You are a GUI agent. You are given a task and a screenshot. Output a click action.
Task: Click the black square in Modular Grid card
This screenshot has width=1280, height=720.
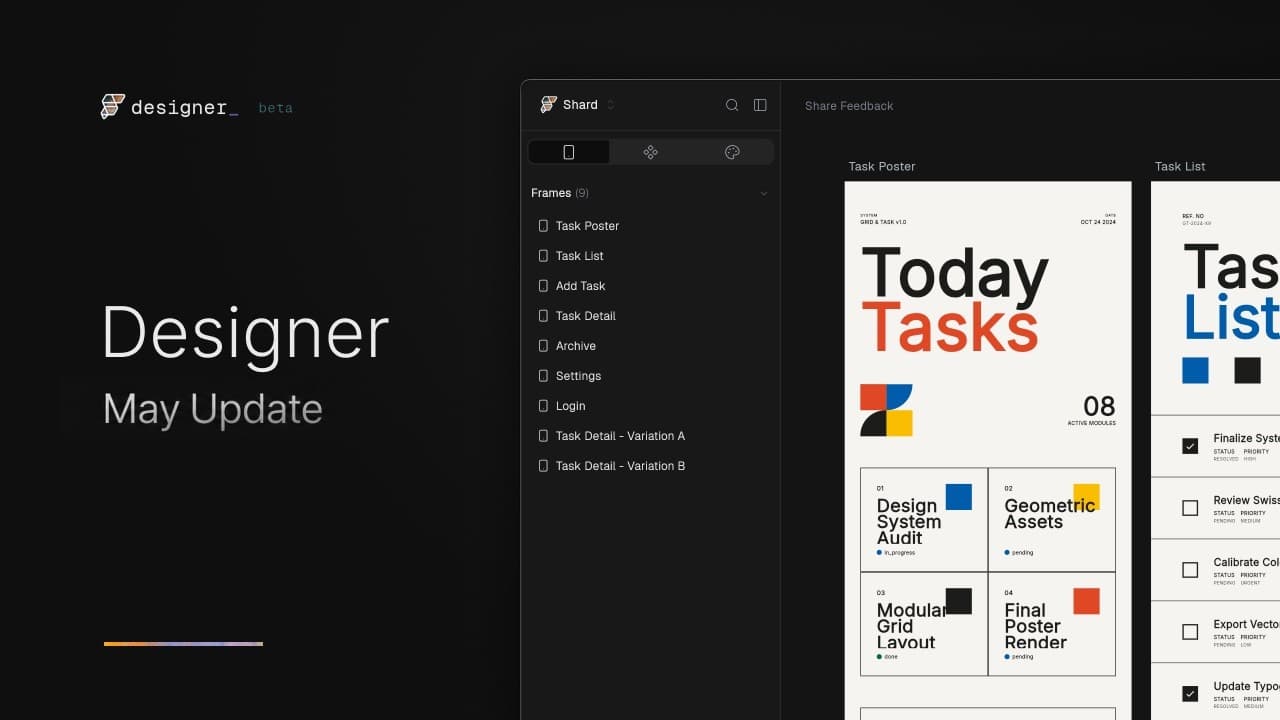[x=959, y=601]
